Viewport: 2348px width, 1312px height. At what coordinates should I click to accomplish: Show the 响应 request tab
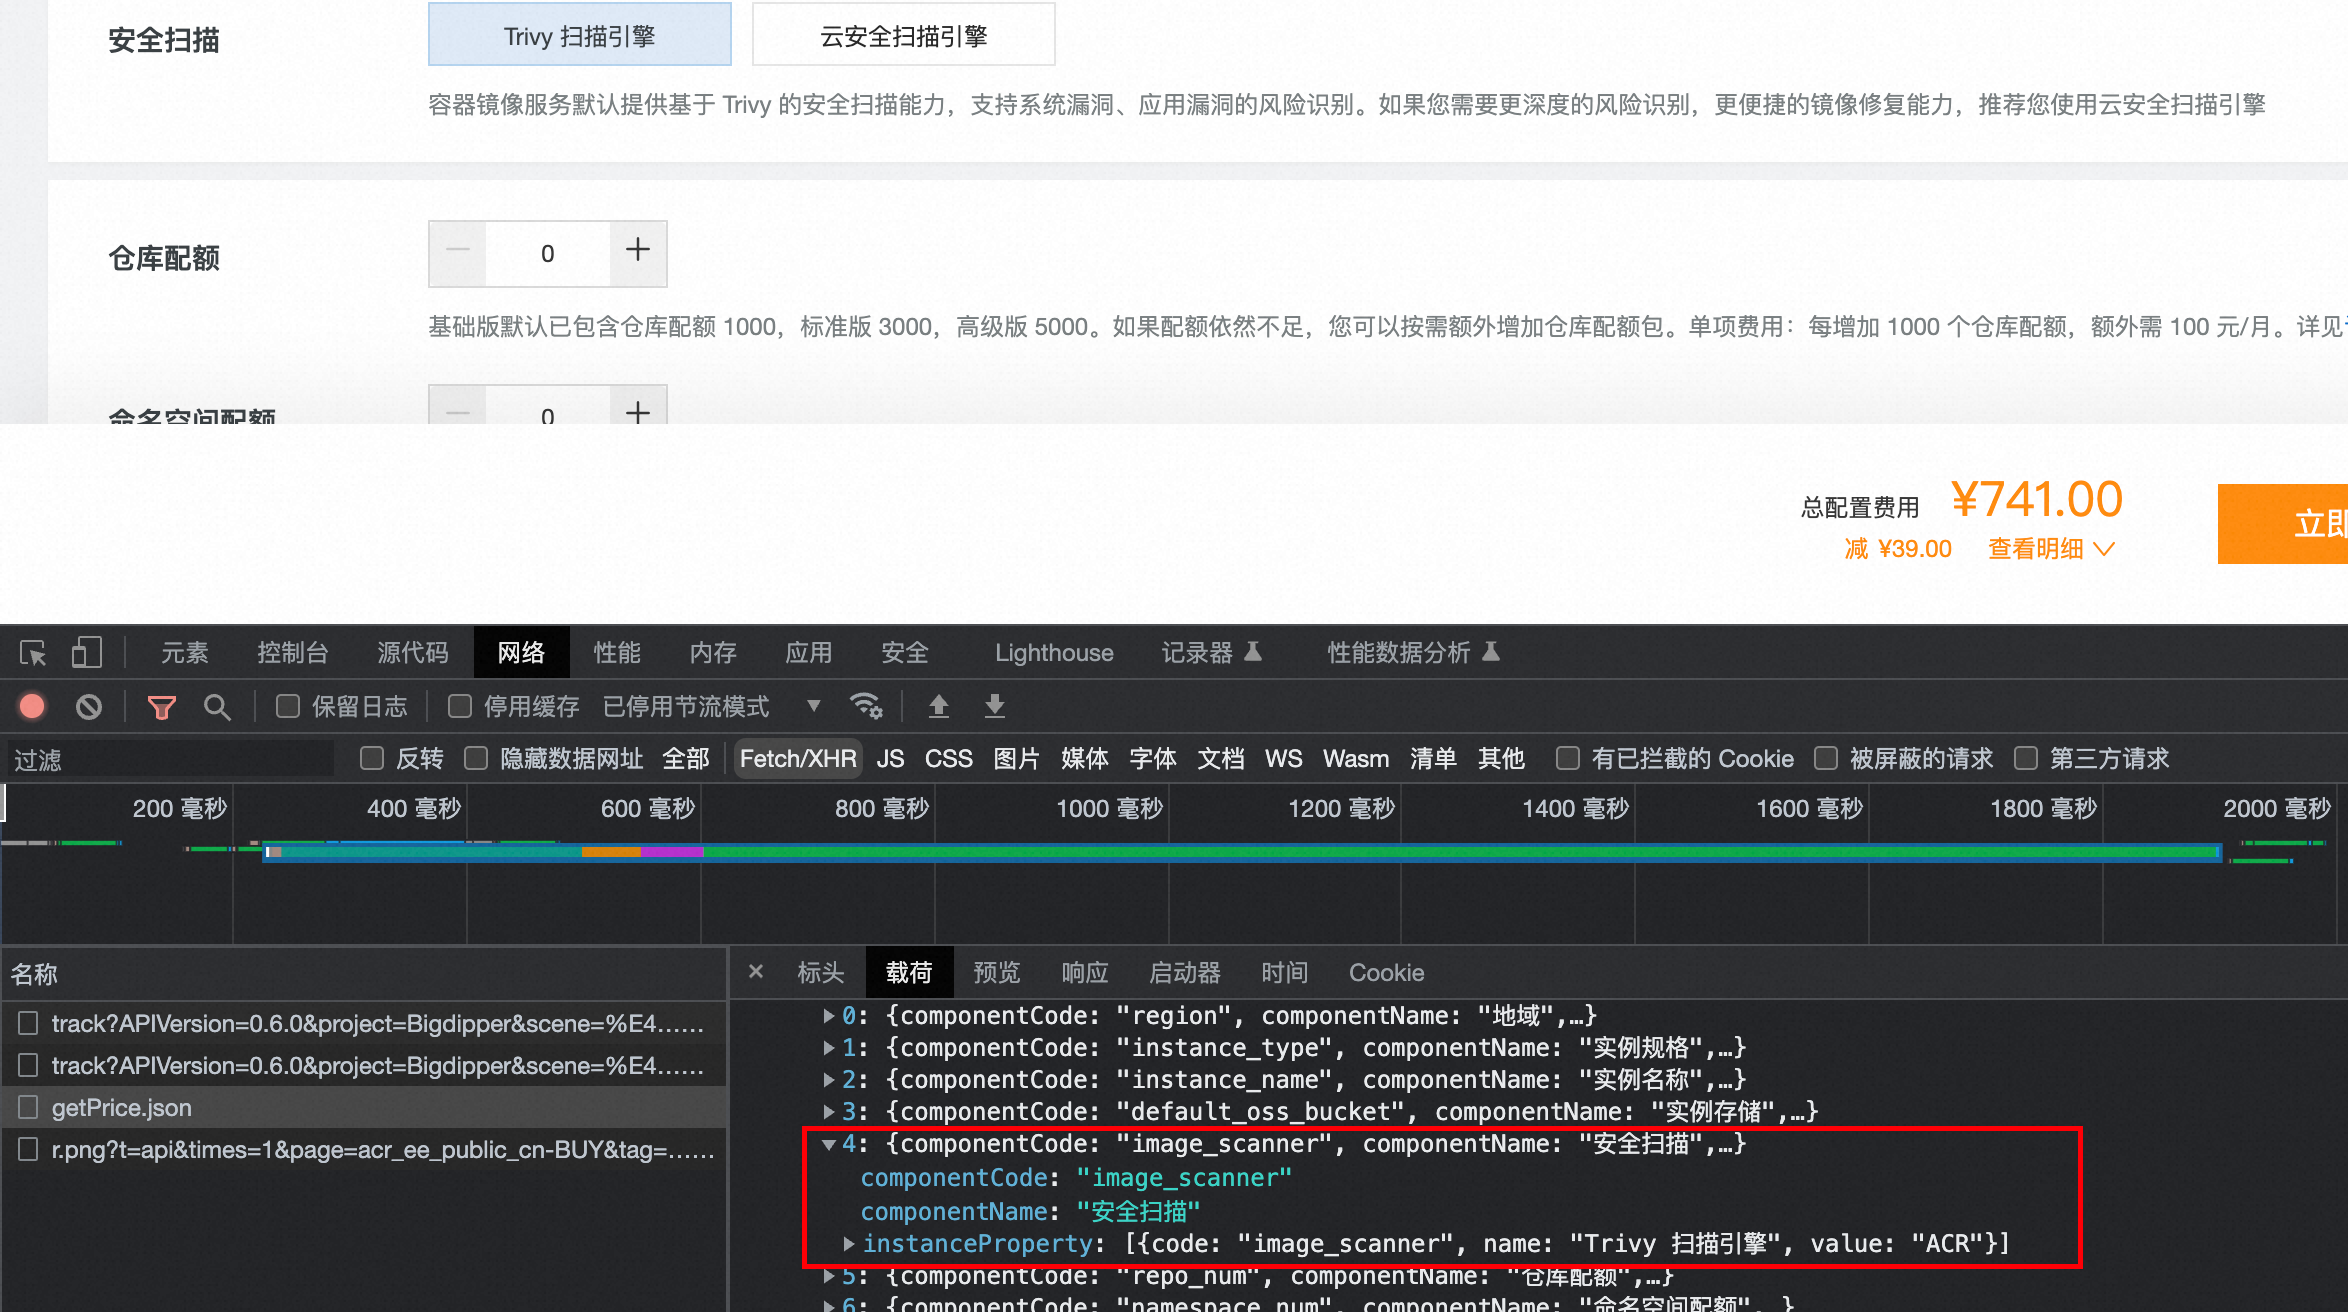pos(1085,972)
